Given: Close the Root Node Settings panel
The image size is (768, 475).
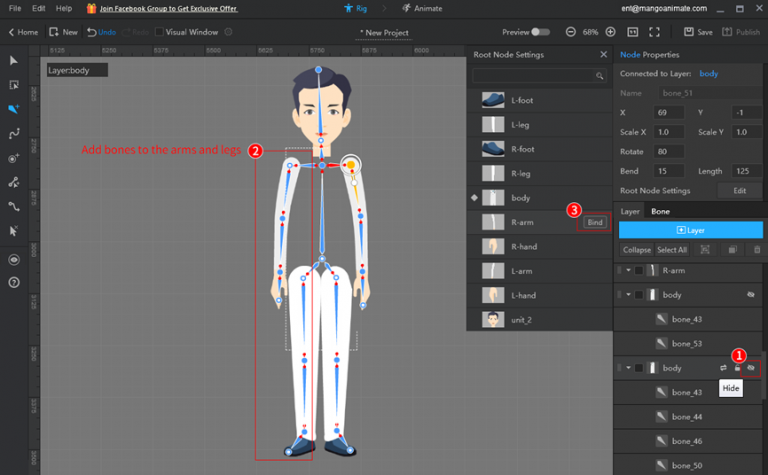Looking at the screenshot, I should coord(603,54).
